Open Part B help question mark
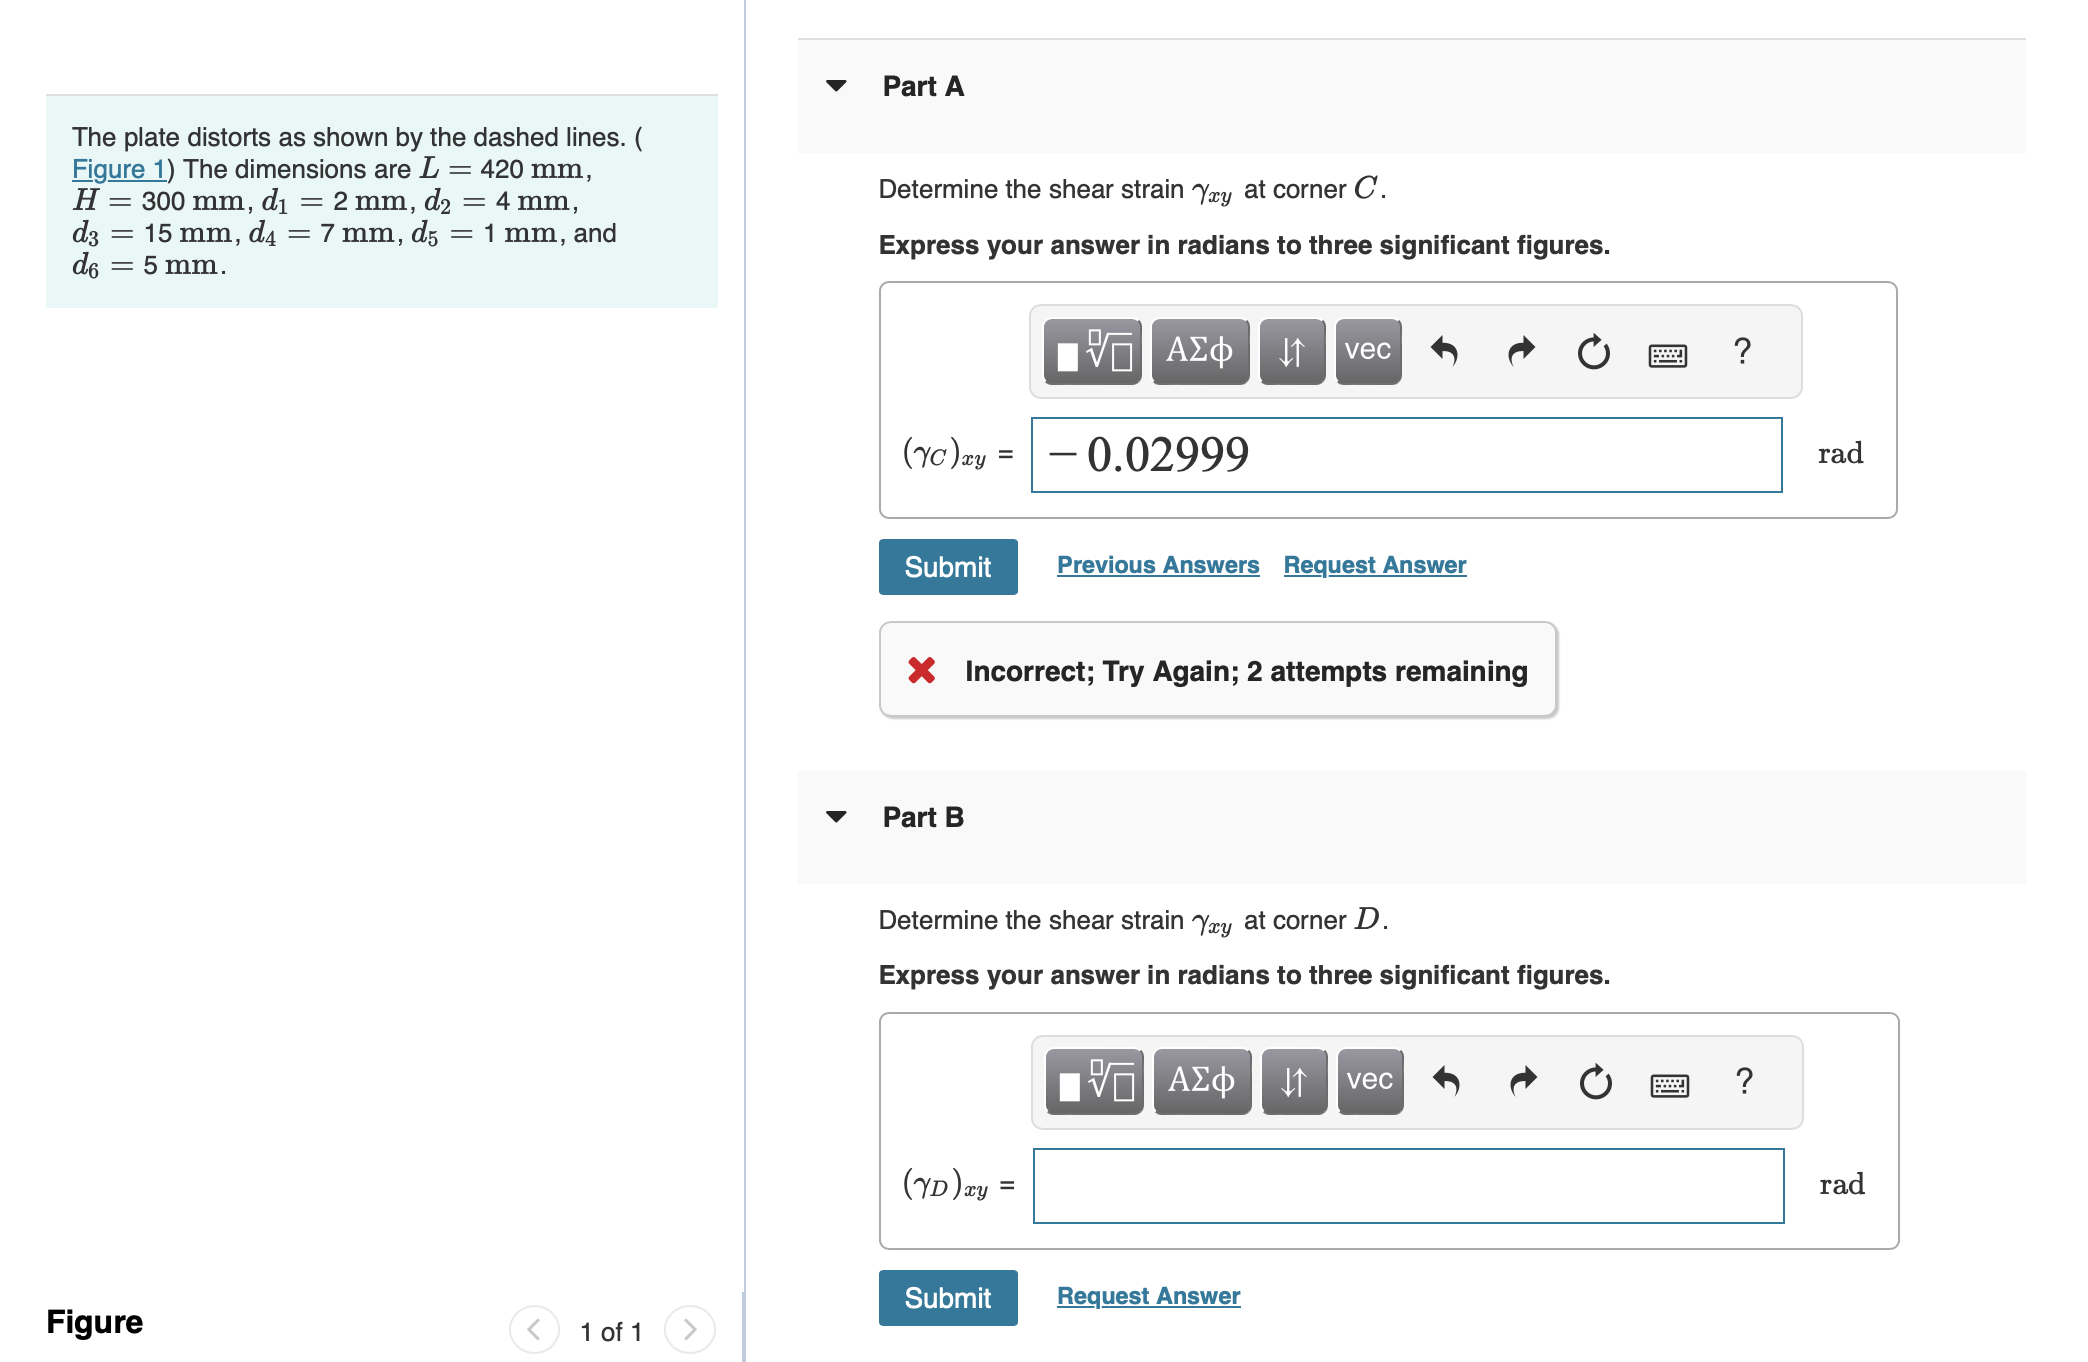The image size is (2088, 1362). coord(1744,1081)
